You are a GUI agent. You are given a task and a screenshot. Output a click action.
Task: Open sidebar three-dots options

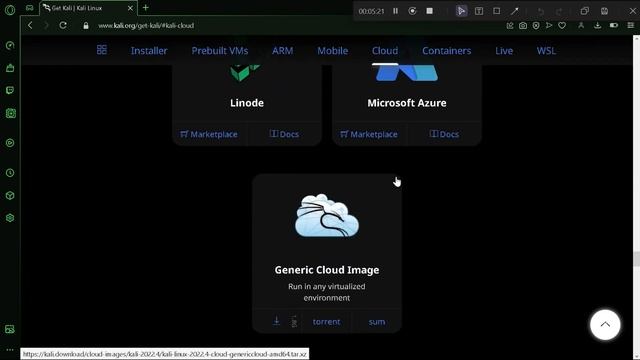pos(10,350)
